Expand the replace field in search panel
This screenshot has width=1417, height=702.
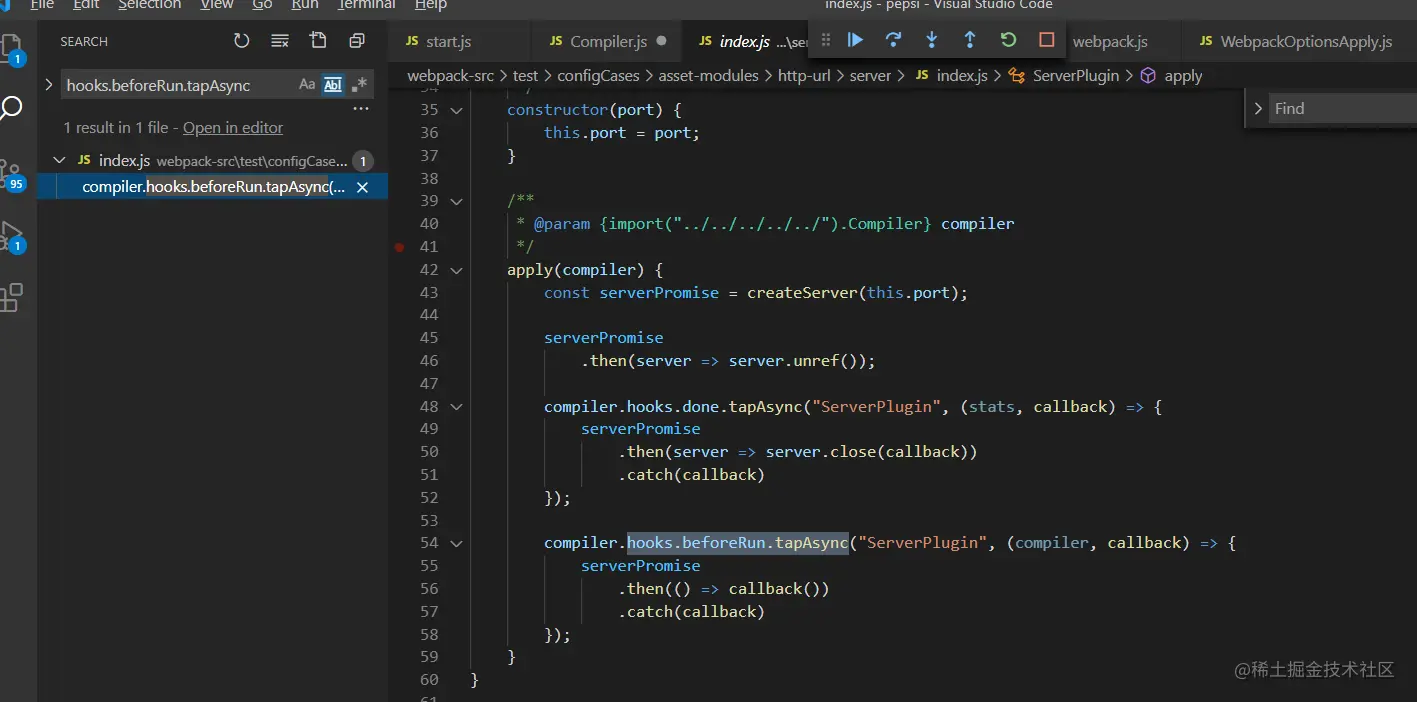(x=48, y=85)
